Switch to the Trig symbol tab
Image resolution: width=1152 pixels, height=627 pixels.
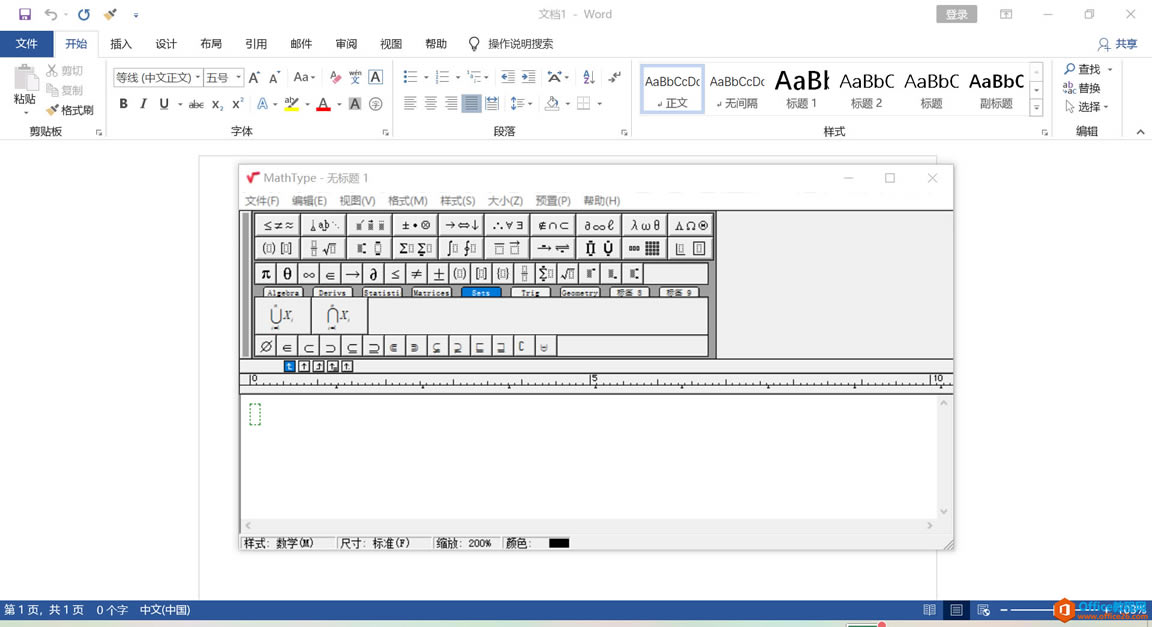point(530,293)
